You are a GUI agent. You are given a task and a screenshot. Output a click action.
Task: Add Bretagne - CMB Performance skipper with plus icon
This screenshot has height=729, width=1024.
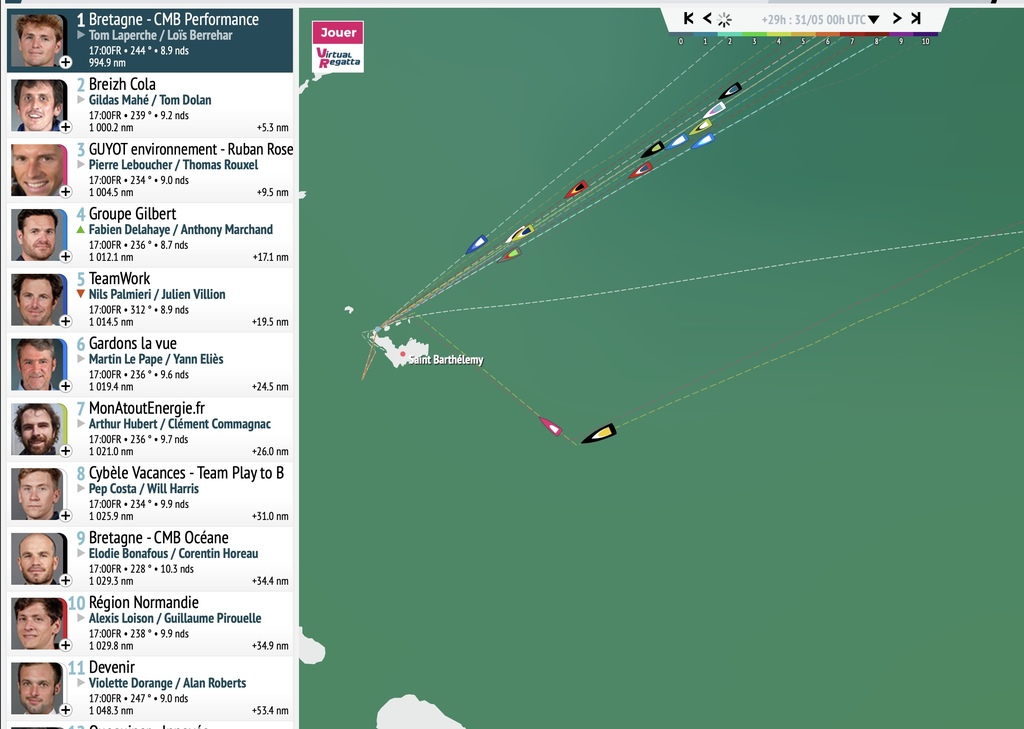(x=65, y=63)
